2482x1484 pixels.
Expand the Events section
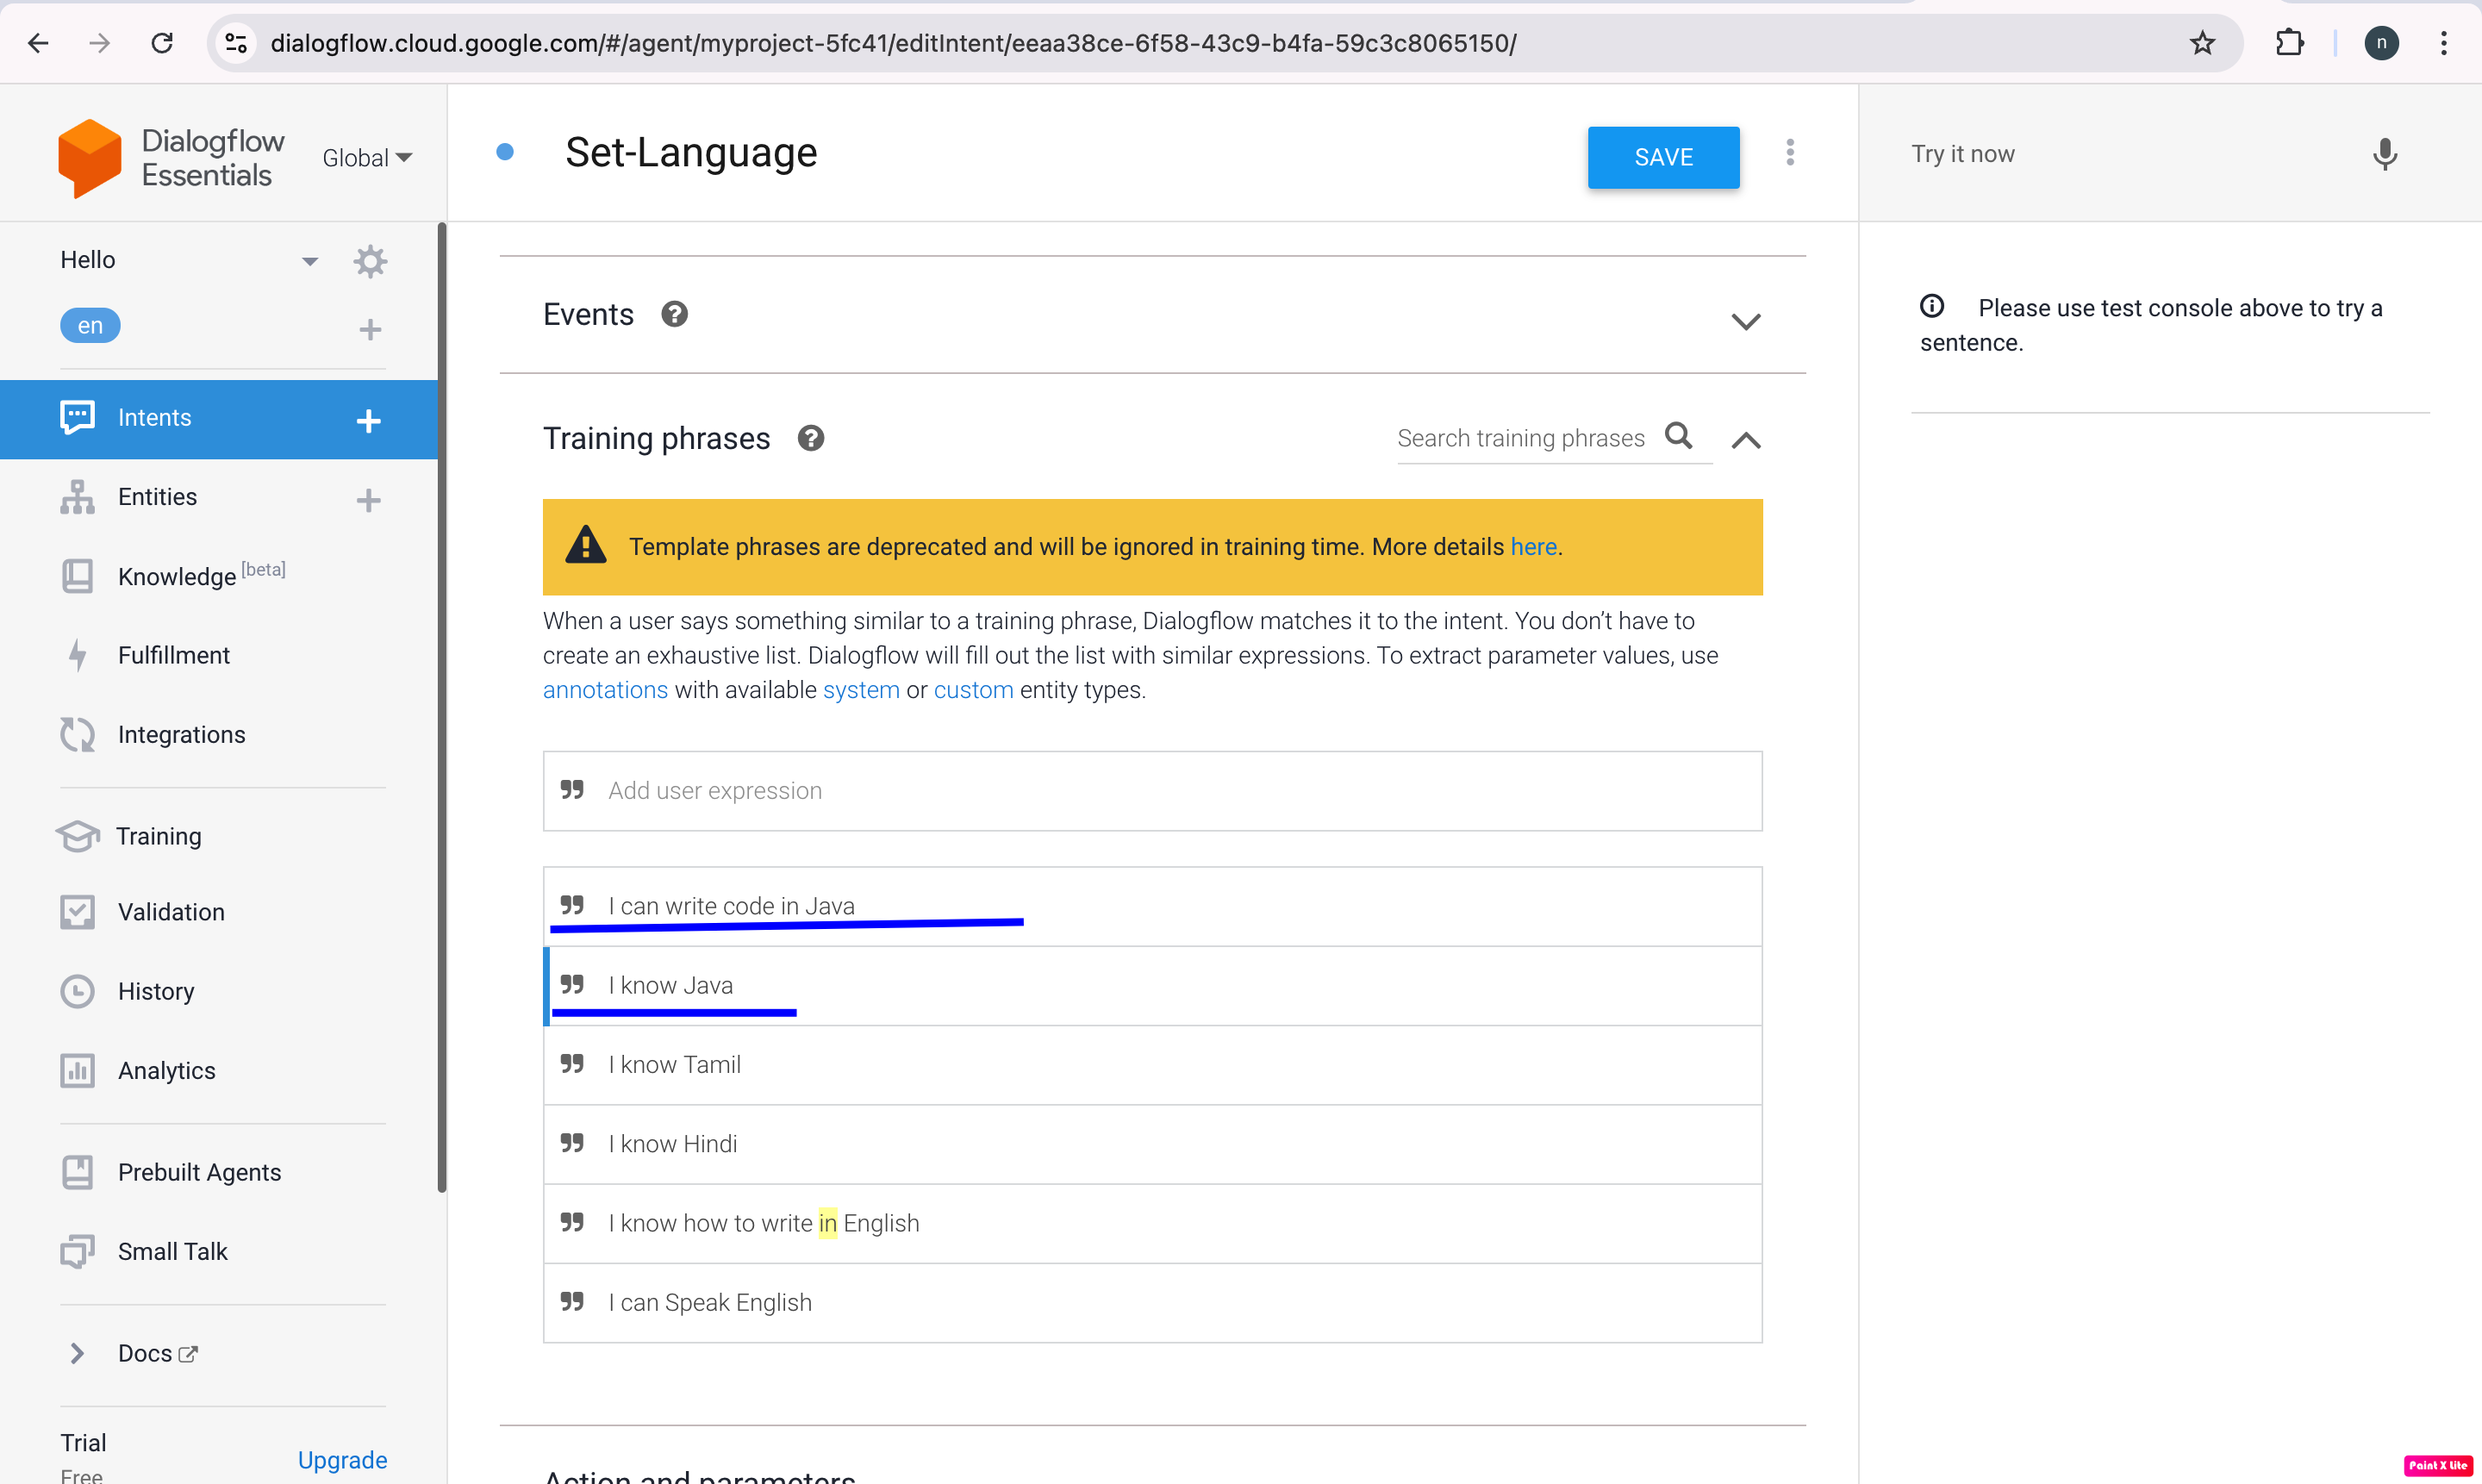click(x=1745, y=321)
